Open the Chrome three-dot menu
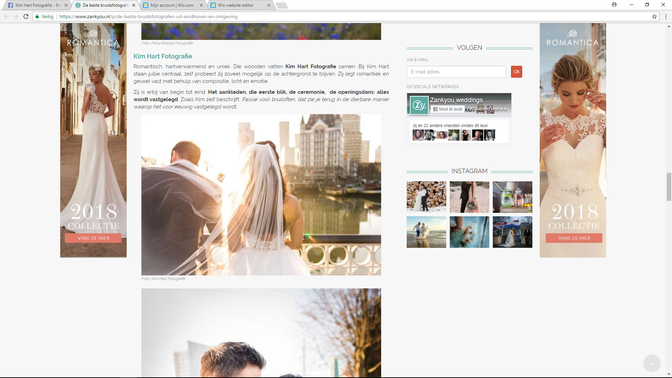Image resolution: width=672 pixels, height=378 pixels. point(666,16)
